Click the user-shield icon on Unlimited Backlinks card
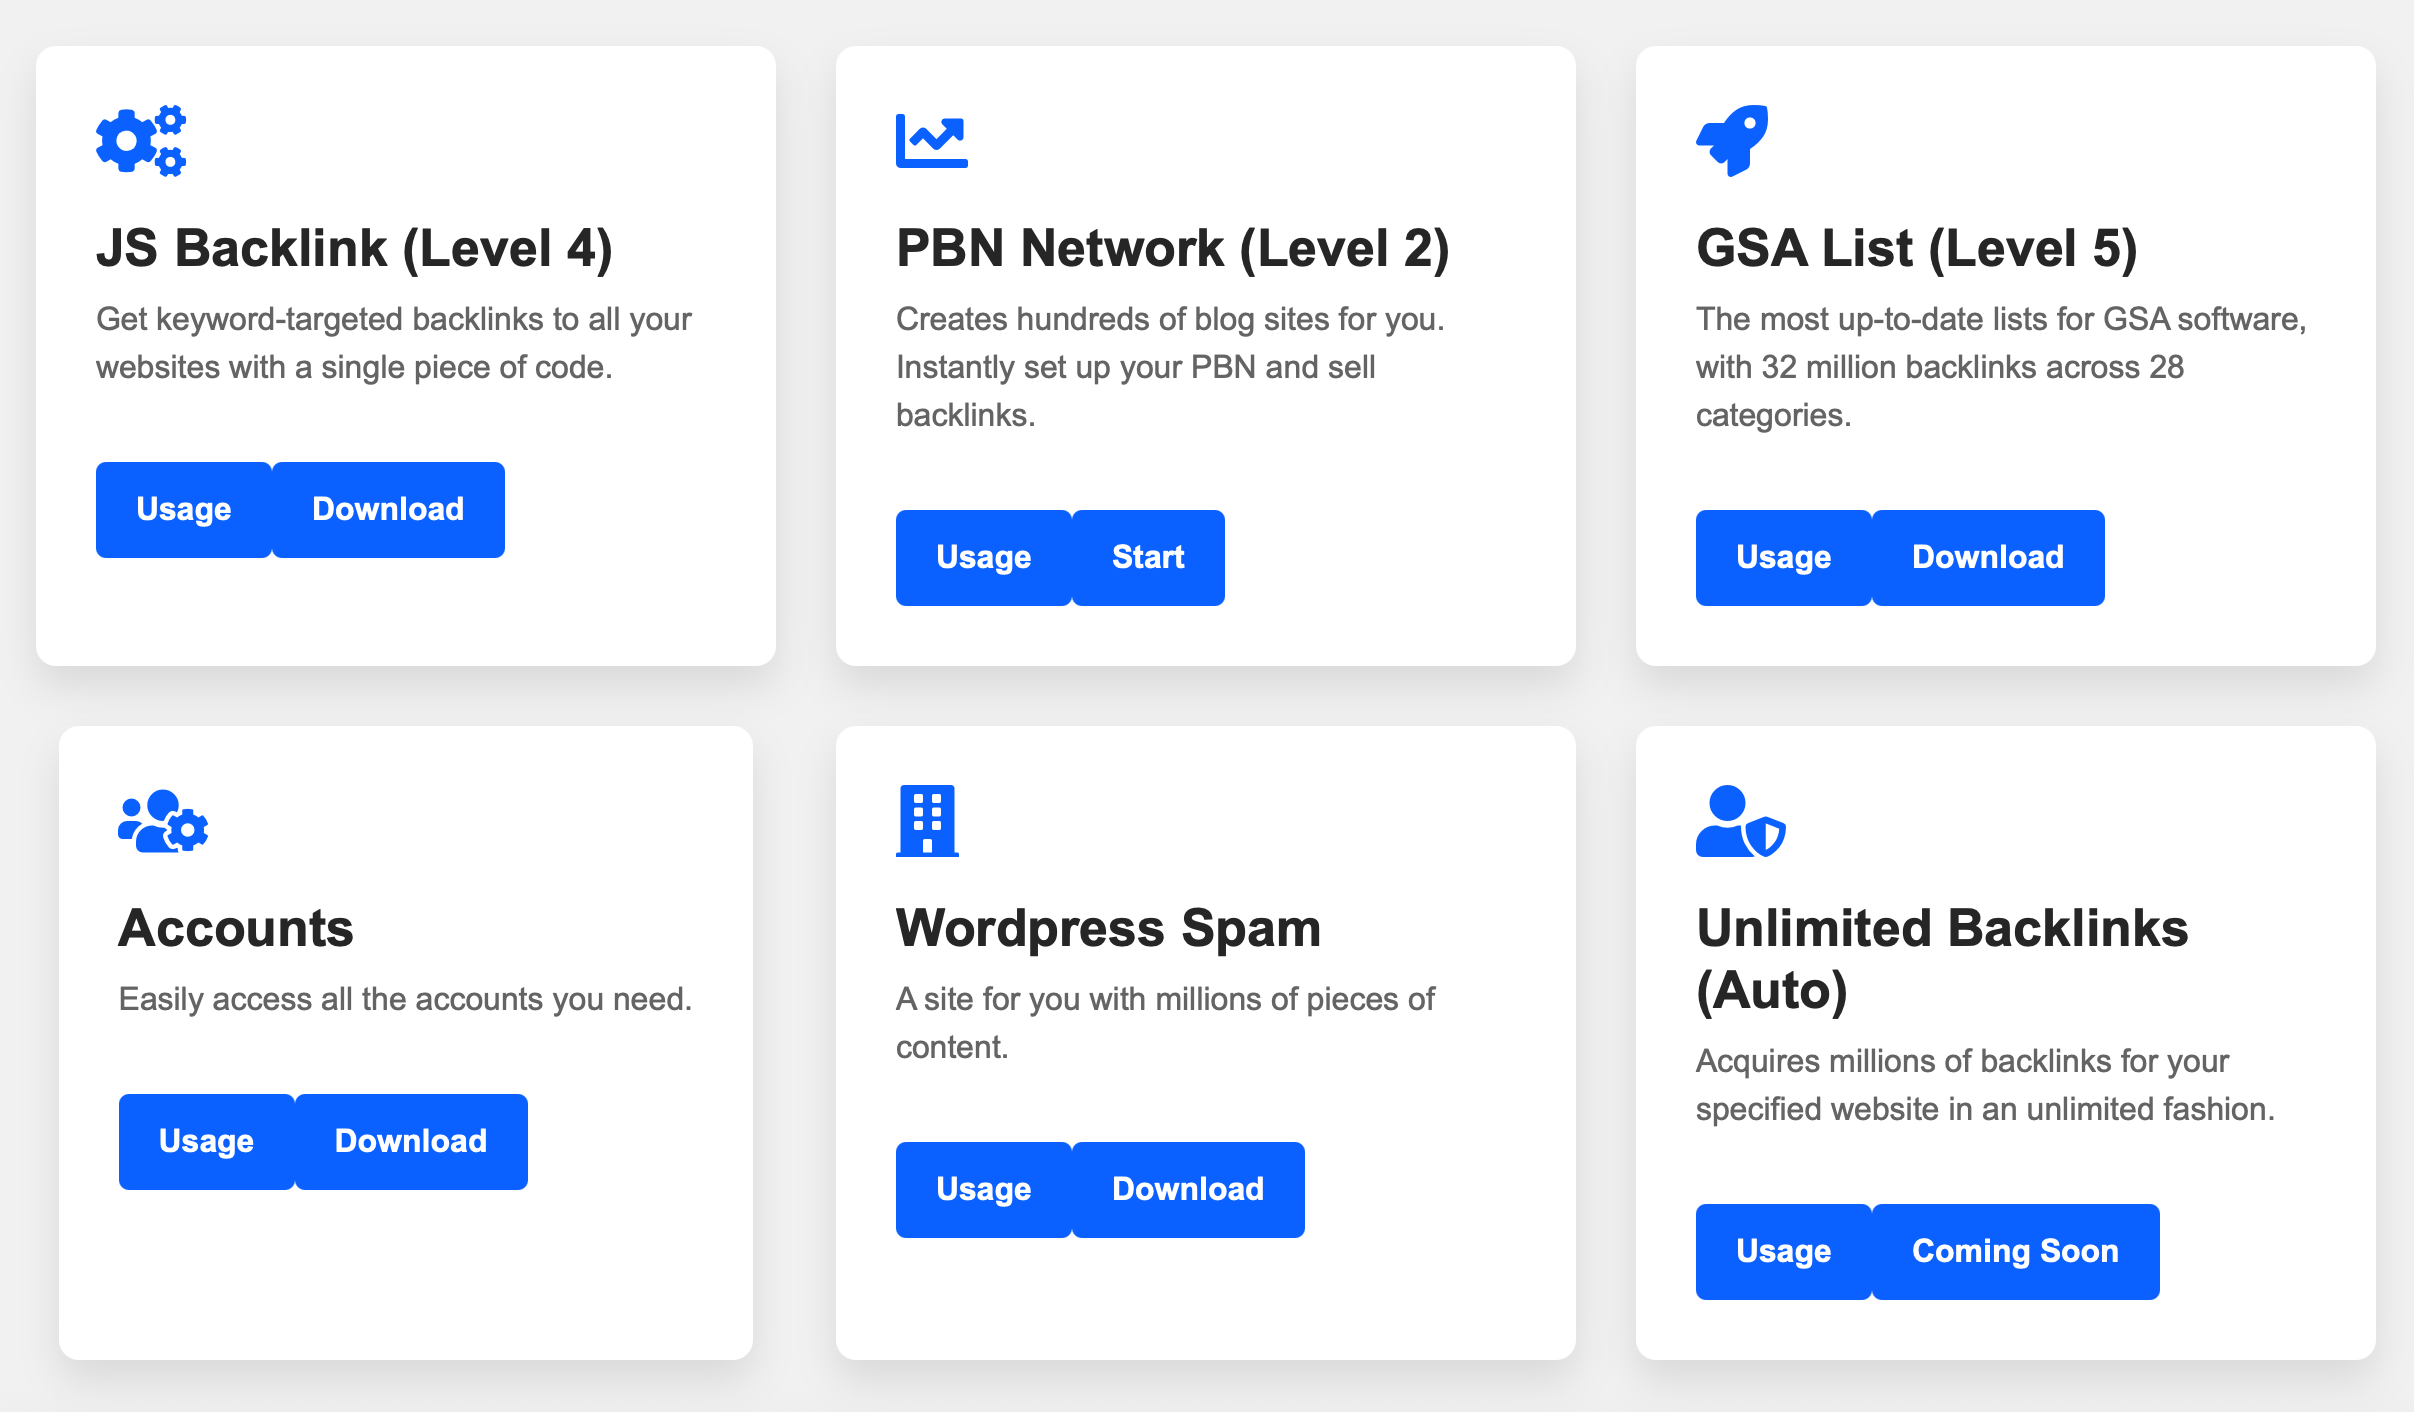The image size is (2414, 1412). pos(1741,821)
